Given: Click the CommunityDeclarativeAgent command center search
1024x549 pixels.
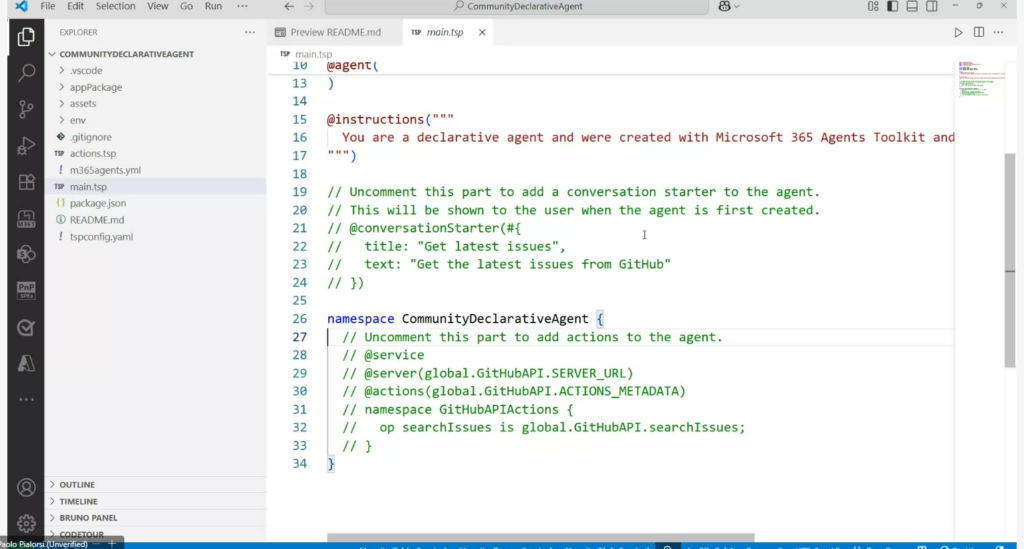Looking at the screenshot, I should (517, 7).
